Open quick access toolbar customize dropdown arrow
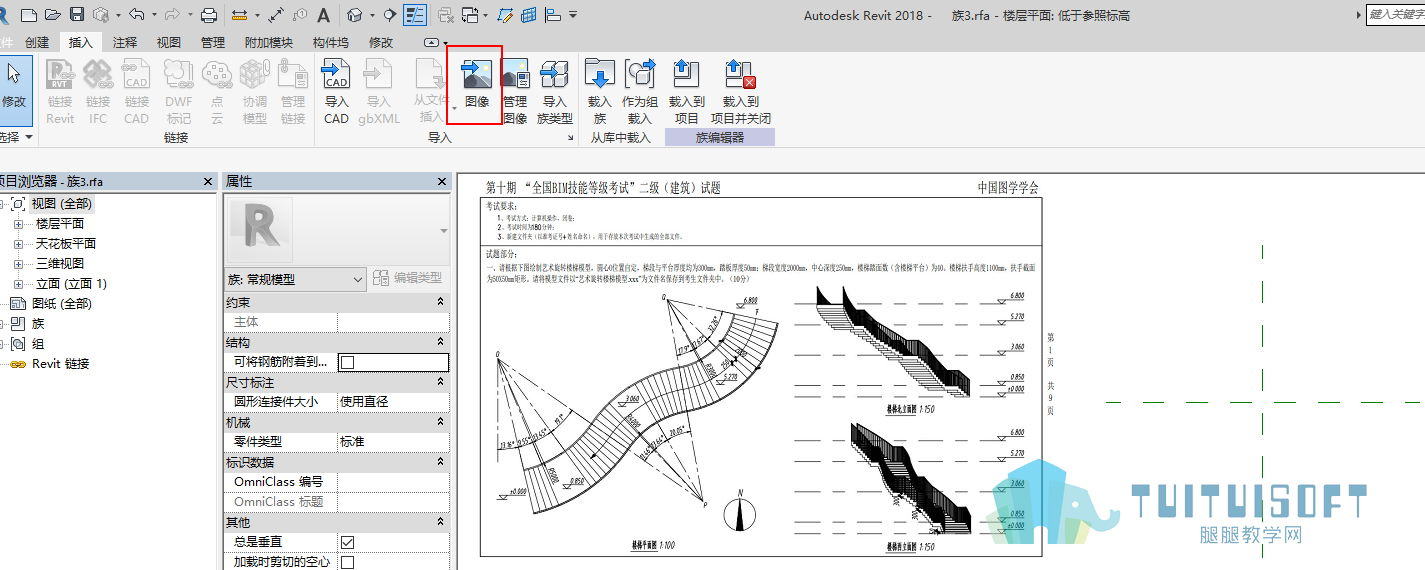 coord(573,15)
